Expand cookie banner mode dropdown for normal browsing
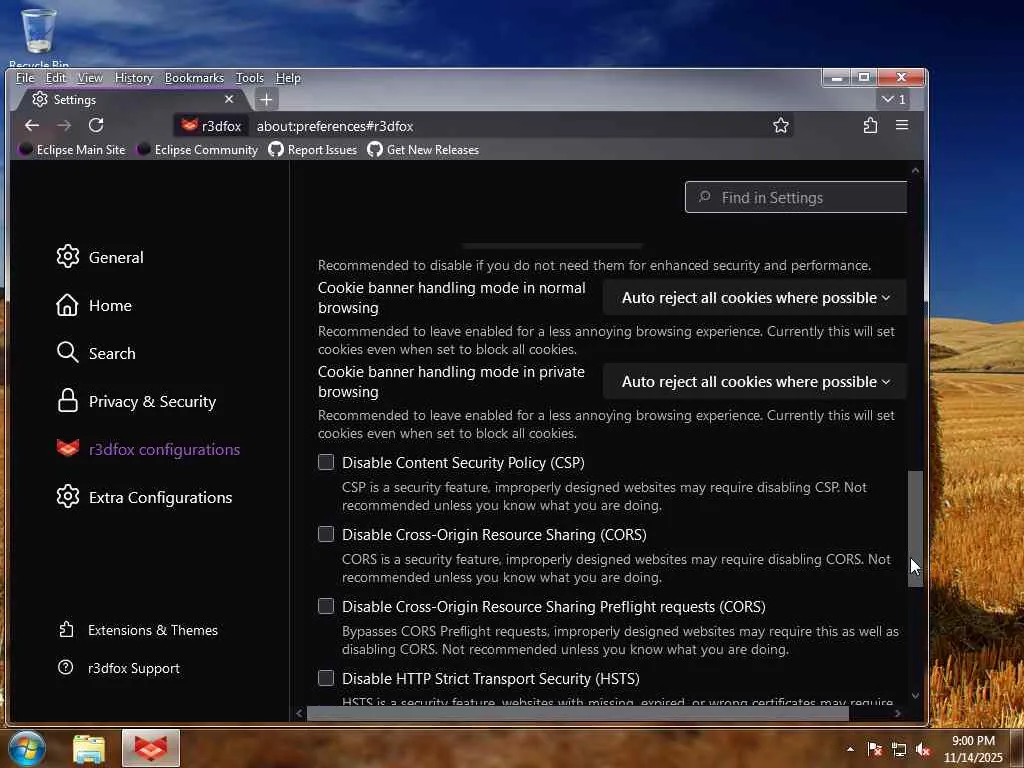This screenshot has width=1024, height=768. click(755, 298)
